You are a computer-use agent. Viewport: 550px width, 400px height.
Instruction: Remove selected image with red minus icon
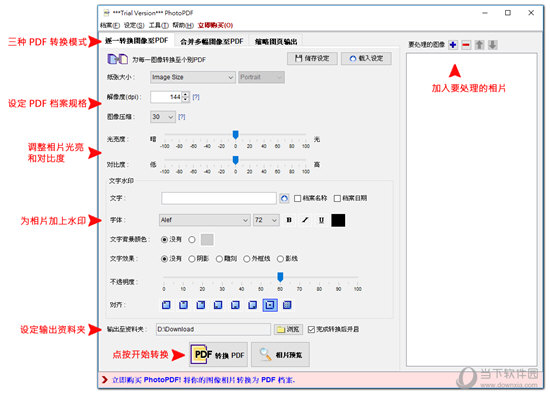pyautogui.click(x=466, y=45)
